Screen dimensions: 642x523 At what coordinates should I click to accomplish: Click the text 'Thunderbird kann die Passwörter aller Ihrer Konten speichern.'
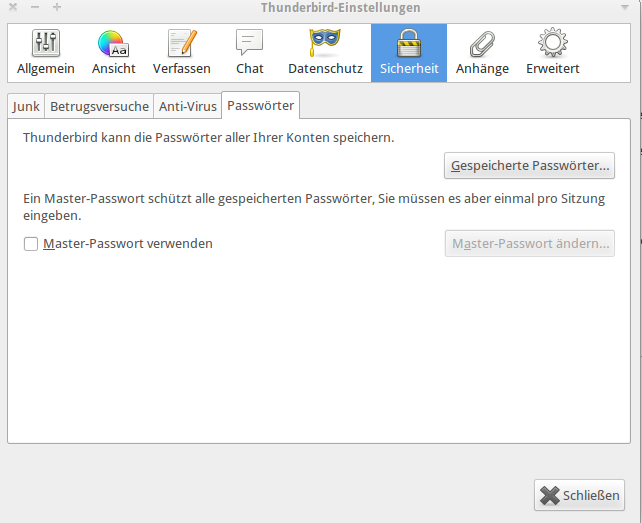208,138
